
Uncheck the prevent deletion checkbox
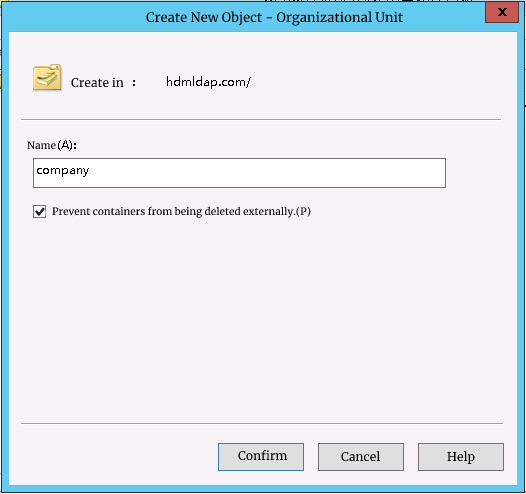(x=40, y=212)
